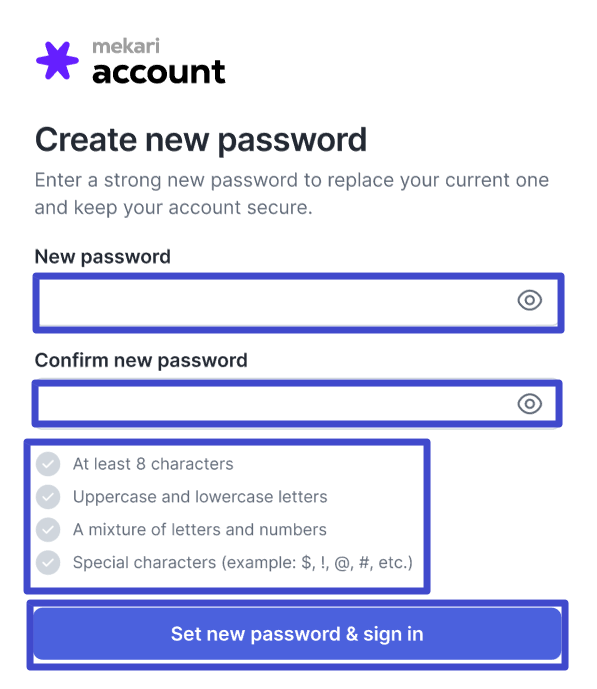Click the purple Mekari star logo

[57, 61]
